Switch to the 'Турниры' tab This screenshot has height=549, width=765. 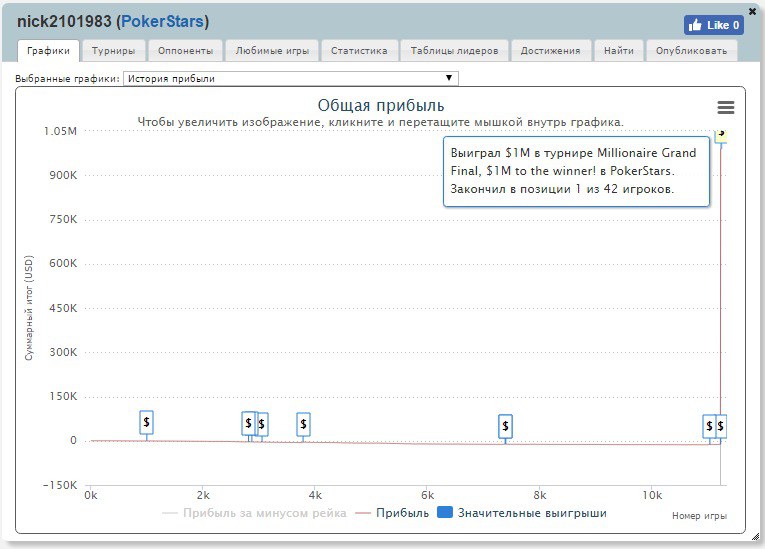click(114, 50)
